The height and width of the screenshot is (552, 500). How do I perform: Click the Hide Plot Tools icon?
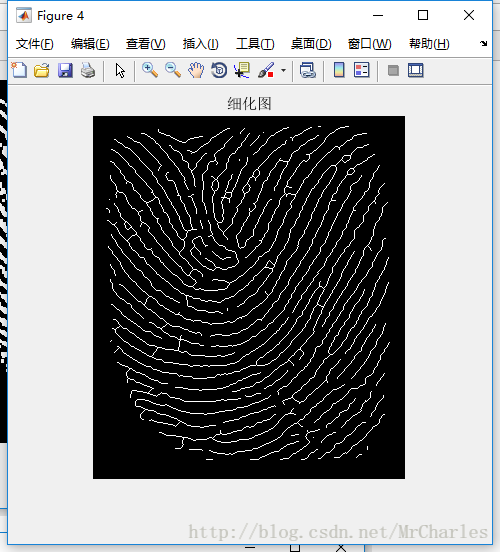click(x=393, y=70)
